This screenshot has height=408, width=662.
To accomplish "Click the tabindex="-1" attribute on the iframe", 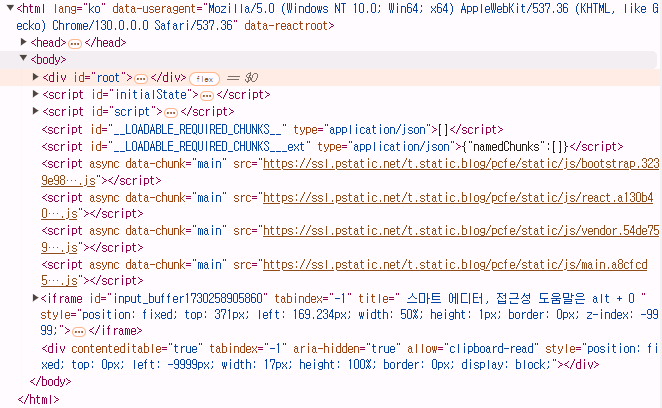I will tap(313, 299).
